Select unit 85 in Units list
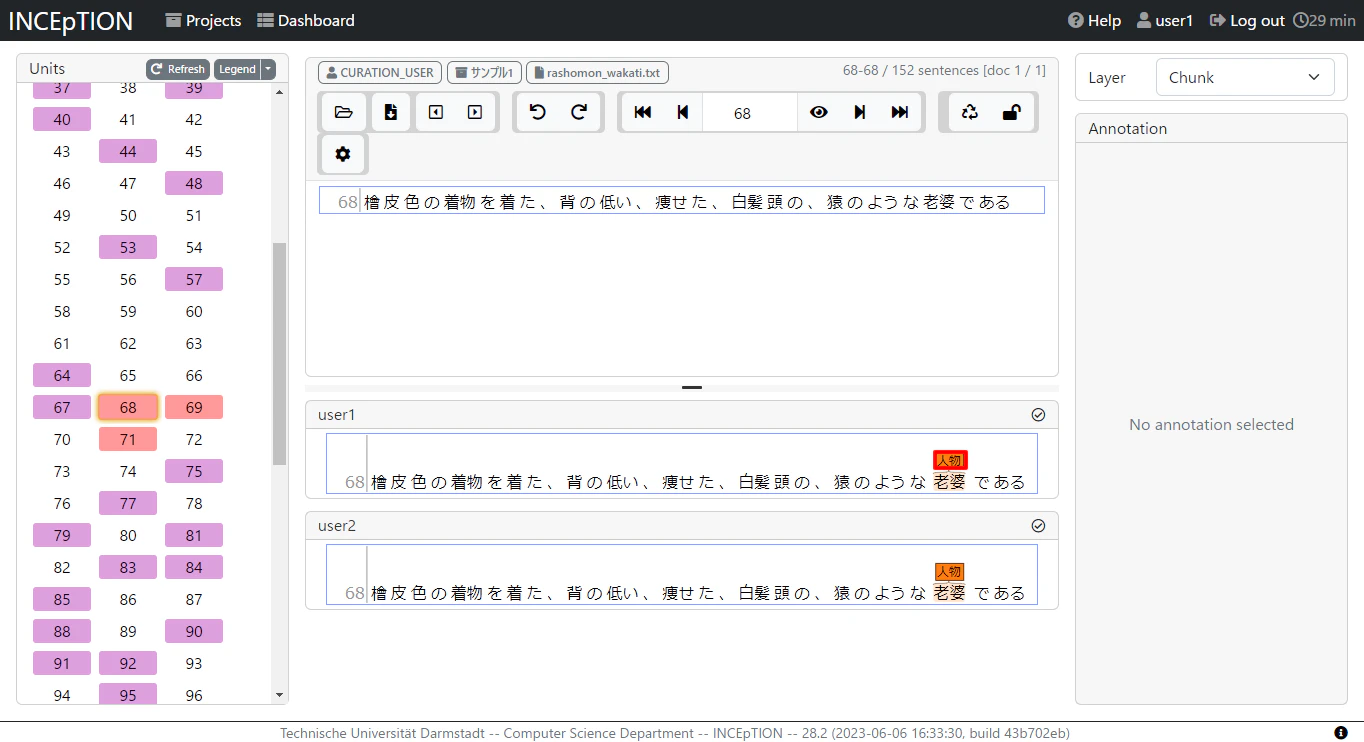Image resolution: width=1364 pixels, height=742 pixels. (62, 599)
